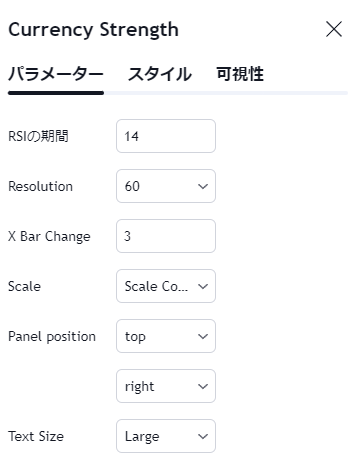Open the Resolution dropdown showing 60
The image size is (362, 473).
pyautogui.click(x=166, y=186)
